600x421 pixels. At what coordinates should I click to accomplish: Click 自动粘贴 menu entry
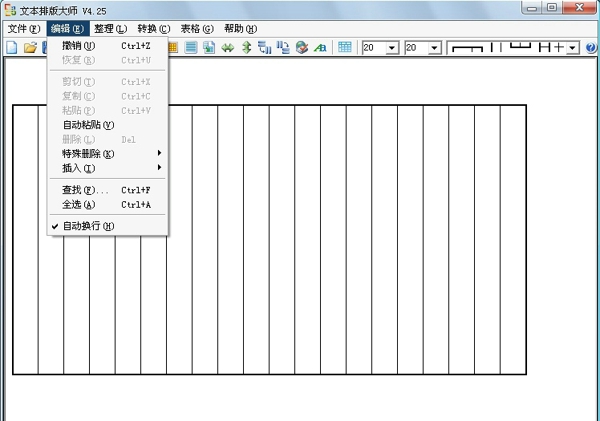coord(88,125)
